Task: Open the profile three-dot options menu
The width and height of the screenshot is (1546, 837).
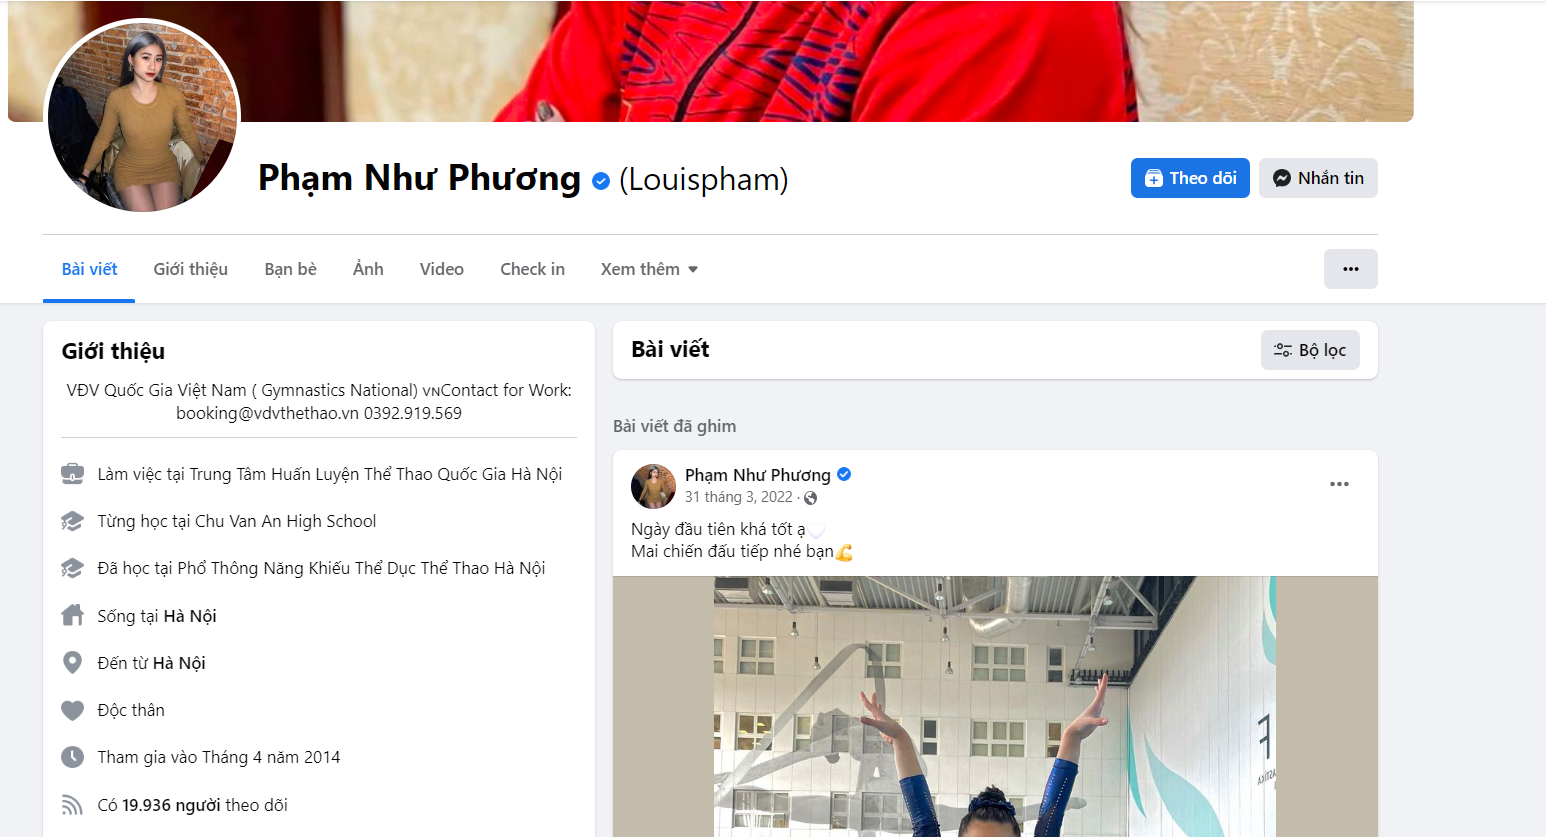Action: (1350, 269)
